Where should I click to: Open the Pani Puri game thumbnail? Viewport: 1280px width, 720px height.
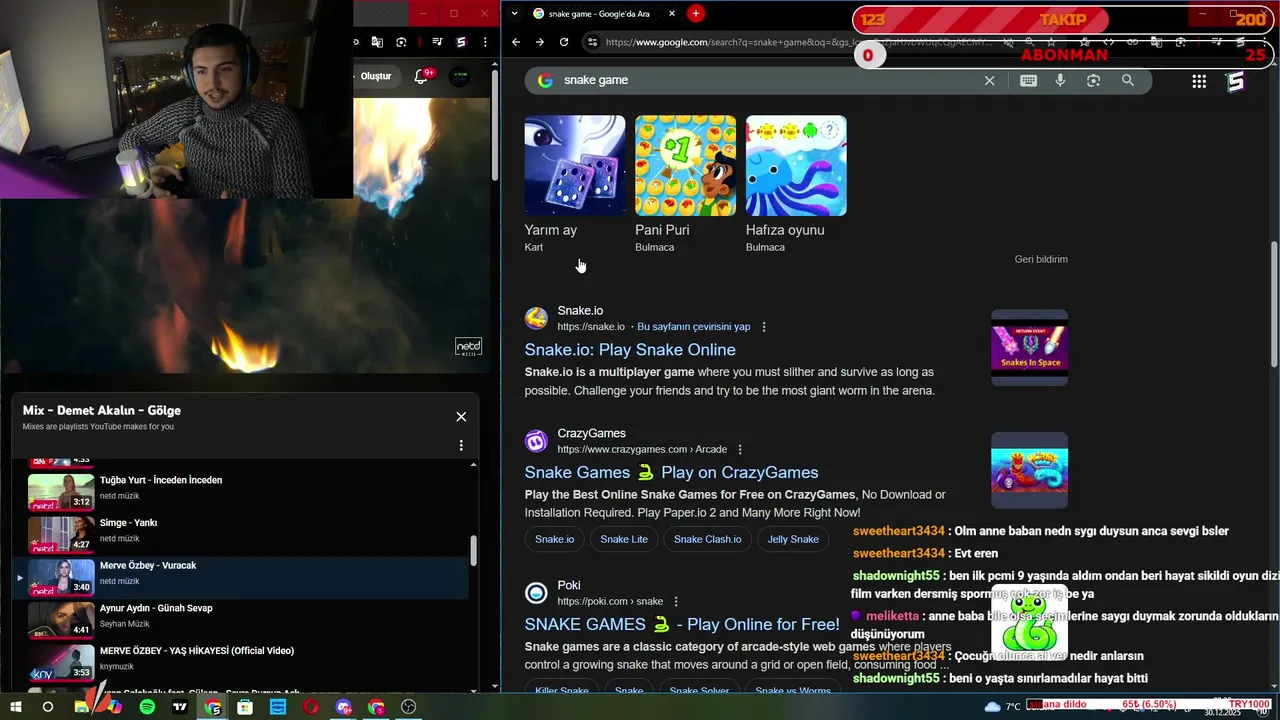click(x=685, y=165)
